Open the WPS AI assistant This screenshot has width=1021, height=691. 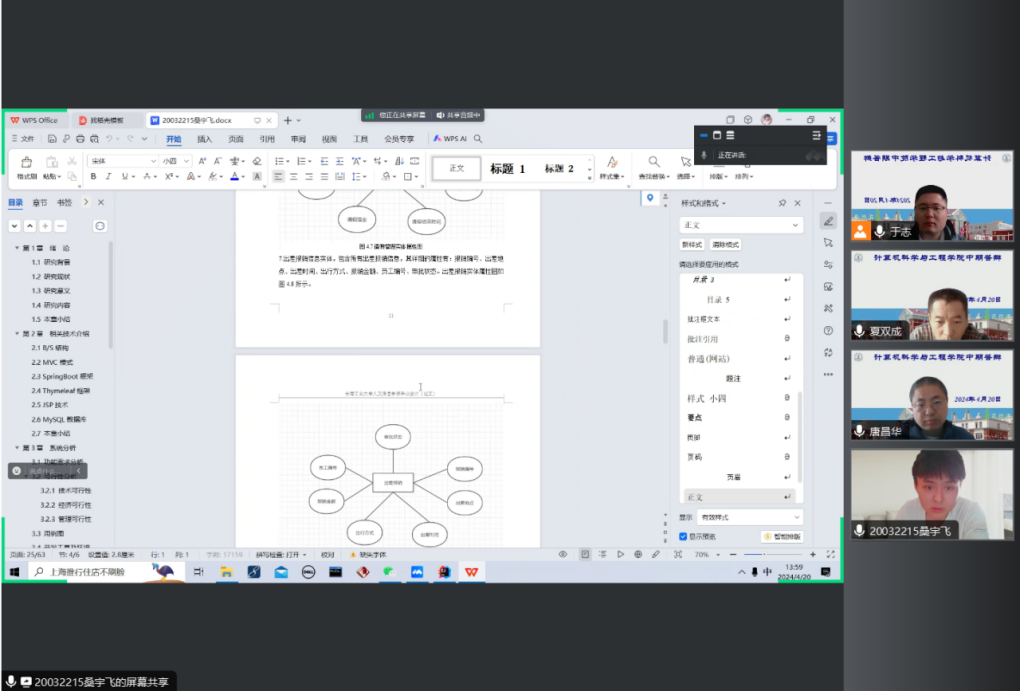point(450,139)
